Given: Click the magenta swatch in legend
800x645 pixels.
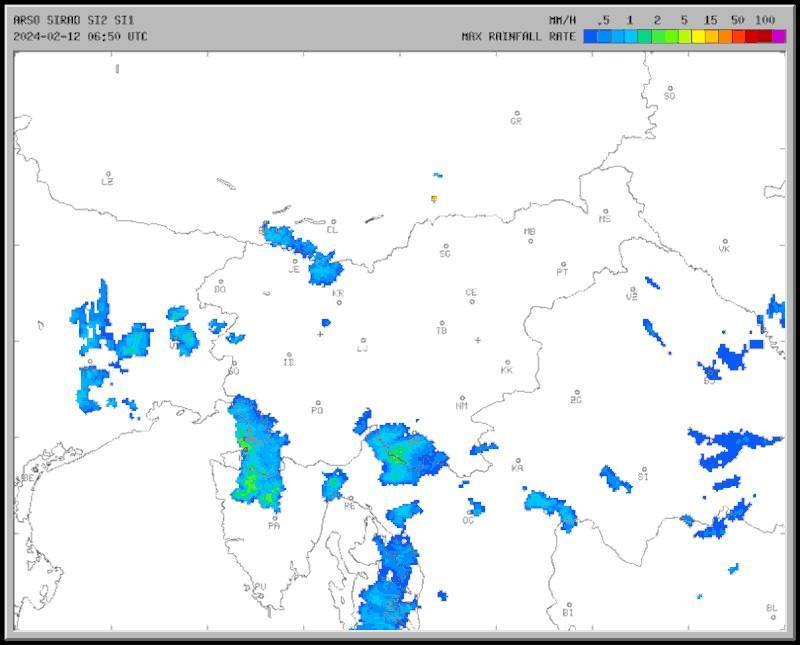Looking at the screenshot, I should click(x=779, y=36).
